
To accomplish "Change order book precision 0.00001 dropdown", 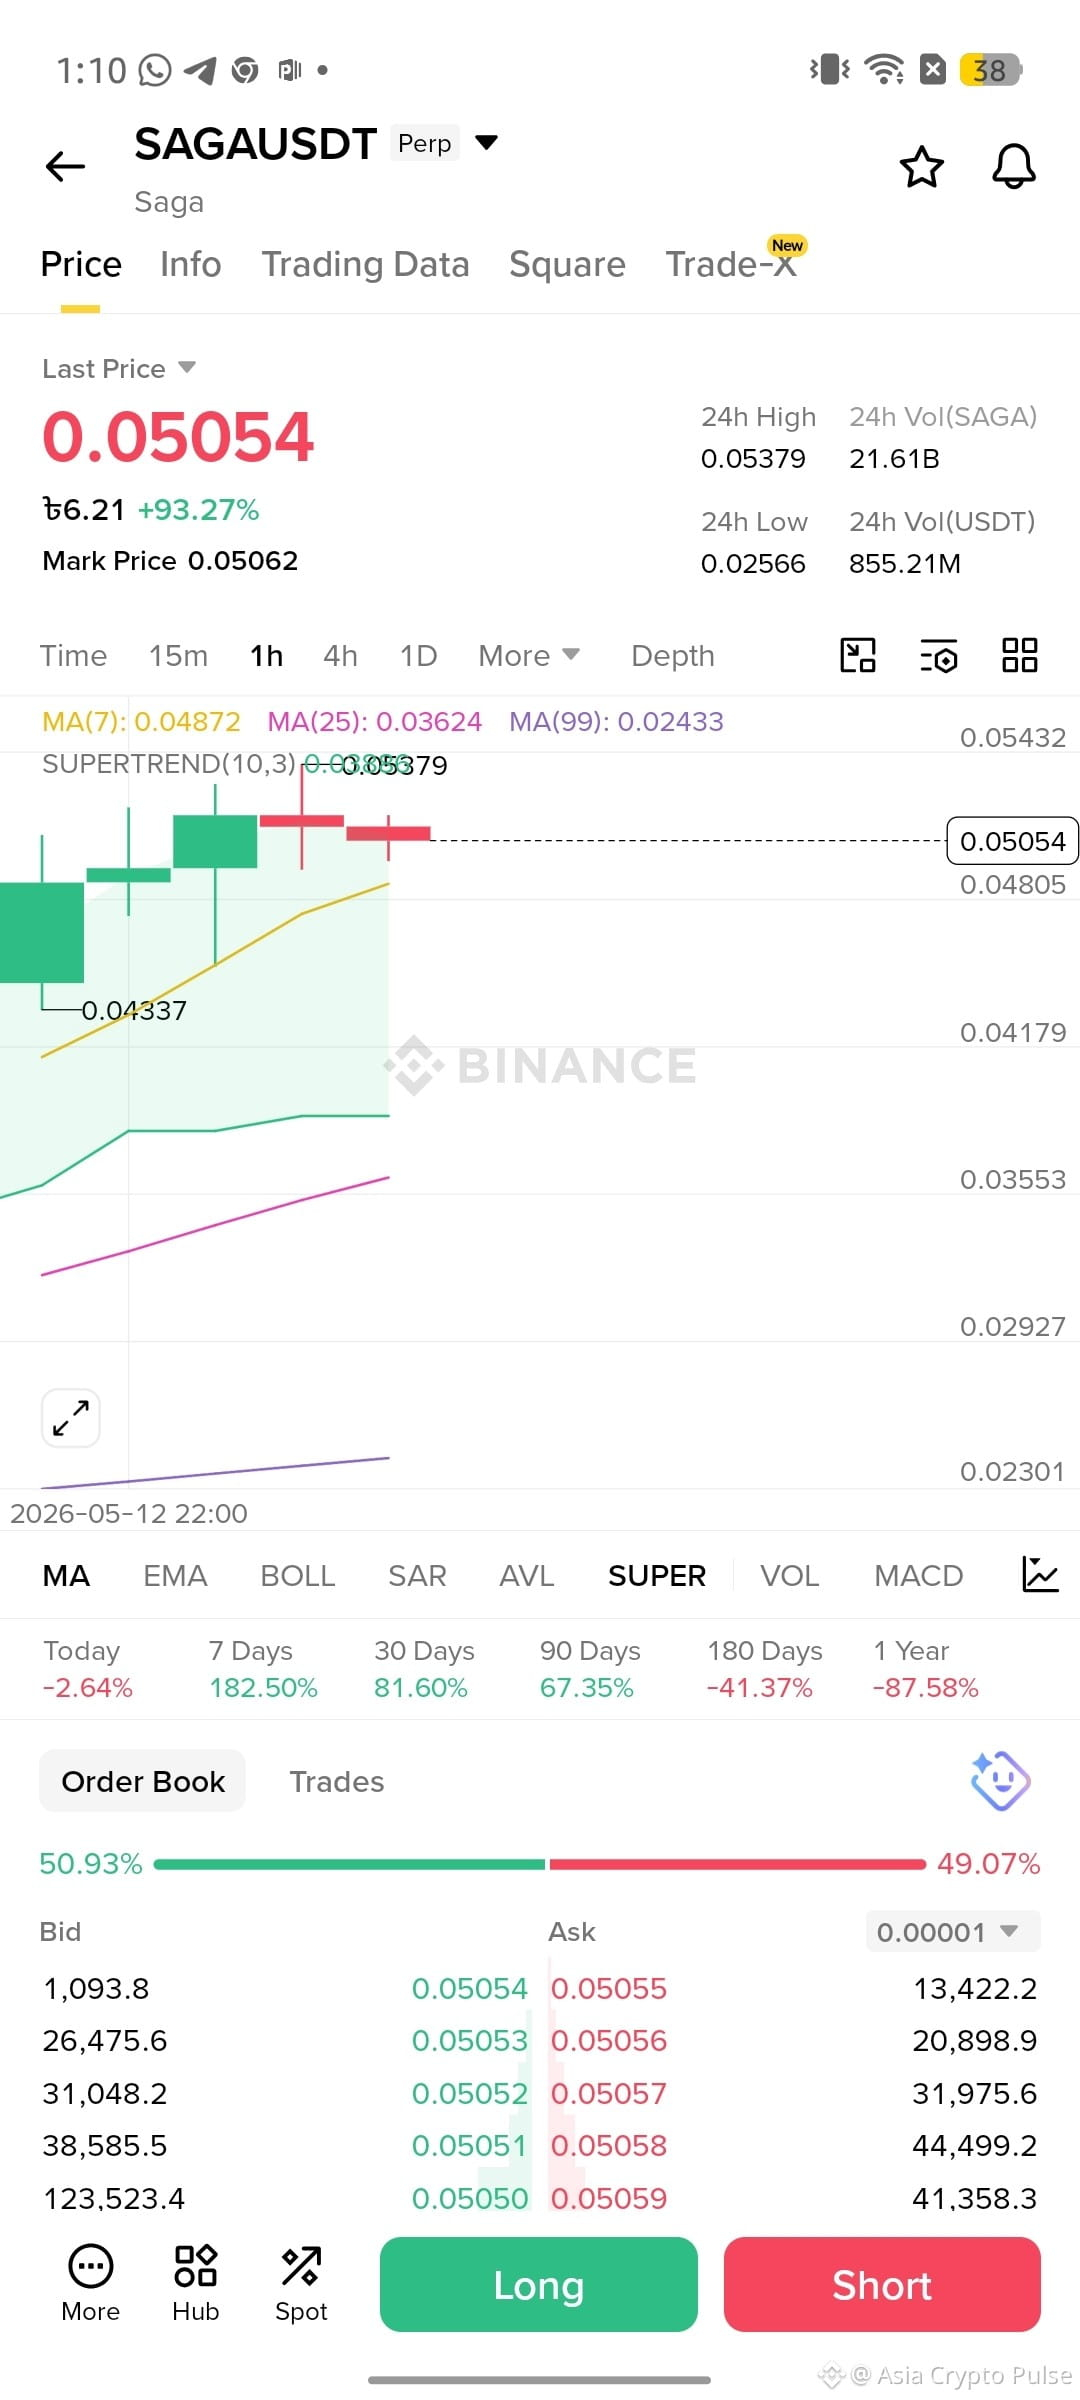I will point(953,1931).
